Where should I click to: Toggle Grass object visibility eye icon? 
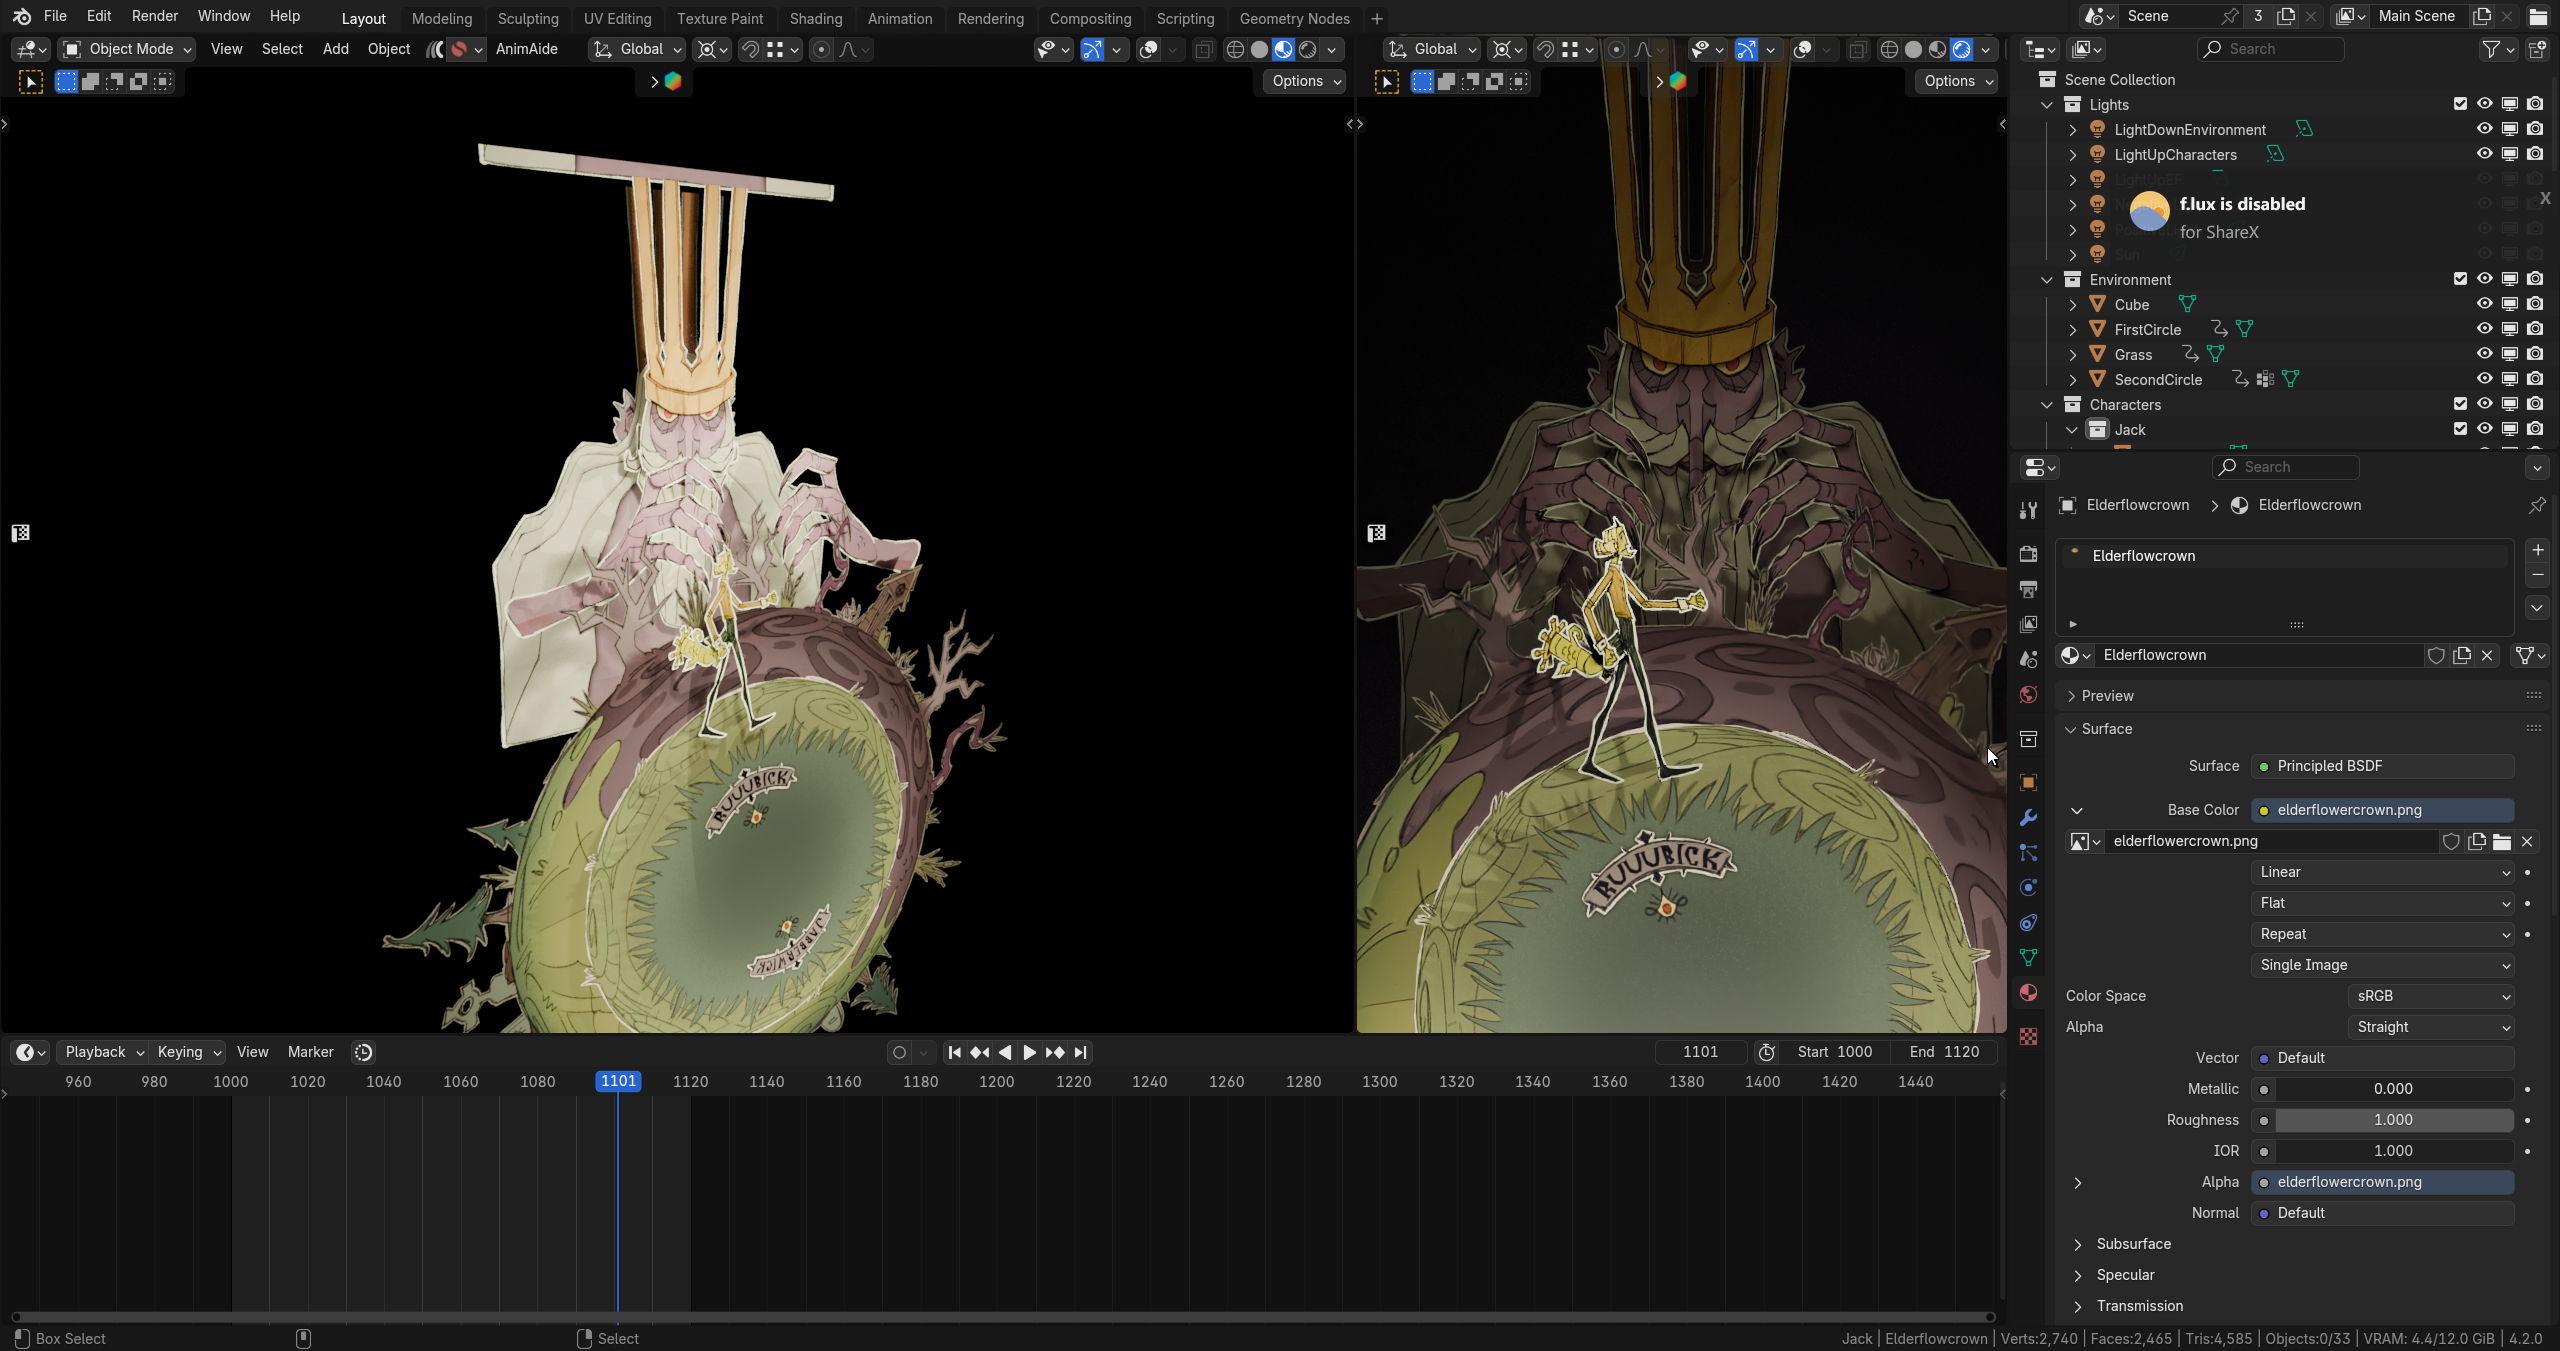point(2484,354)
